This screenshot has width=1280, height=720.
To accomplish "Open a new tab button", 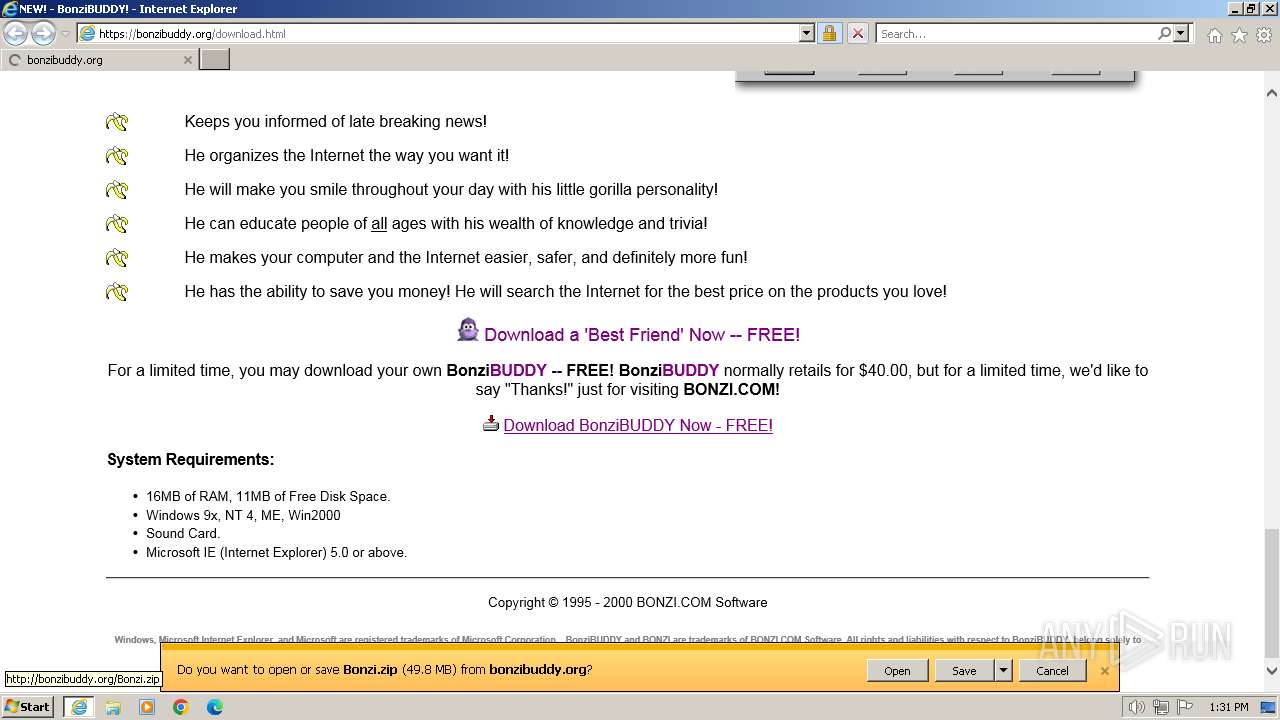I will coord(215,60).
